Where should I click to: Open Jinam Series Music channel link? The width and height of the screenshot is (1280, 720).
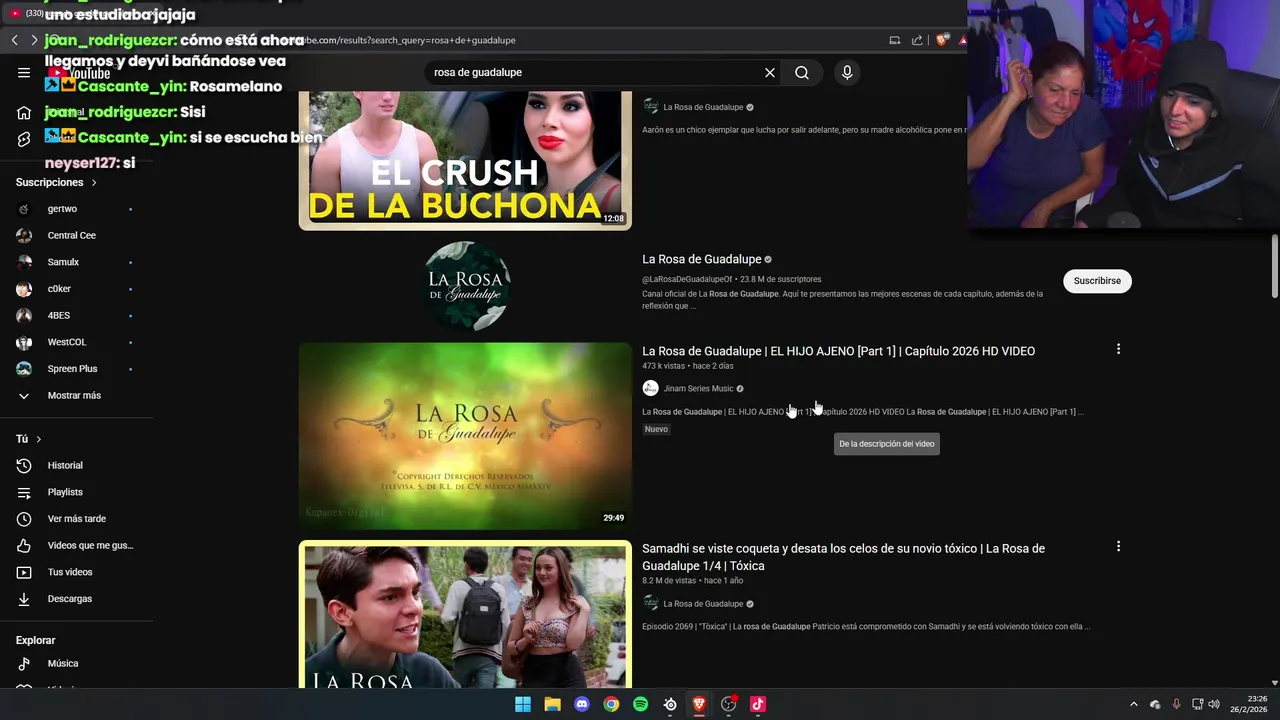click(x=698, y=388)
